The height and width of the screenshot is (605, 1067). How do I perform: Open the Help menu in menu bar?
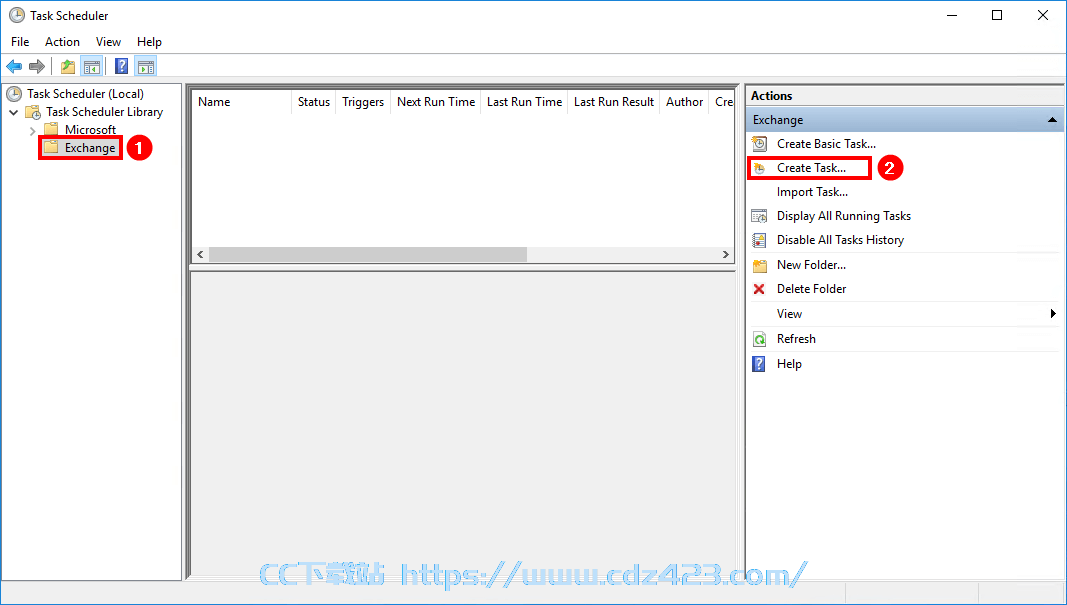pyautogui.click(x=149, y=42)
